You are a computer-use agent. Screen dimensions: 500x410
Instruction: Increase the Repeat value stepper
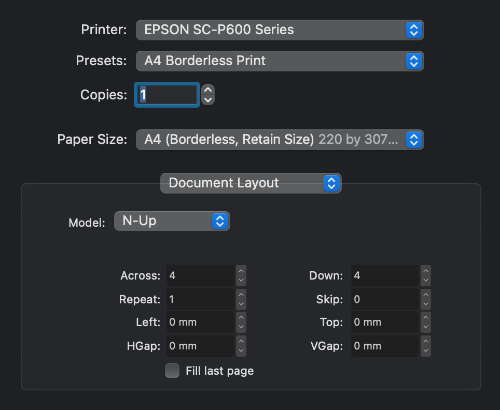(x=241, y=294)
